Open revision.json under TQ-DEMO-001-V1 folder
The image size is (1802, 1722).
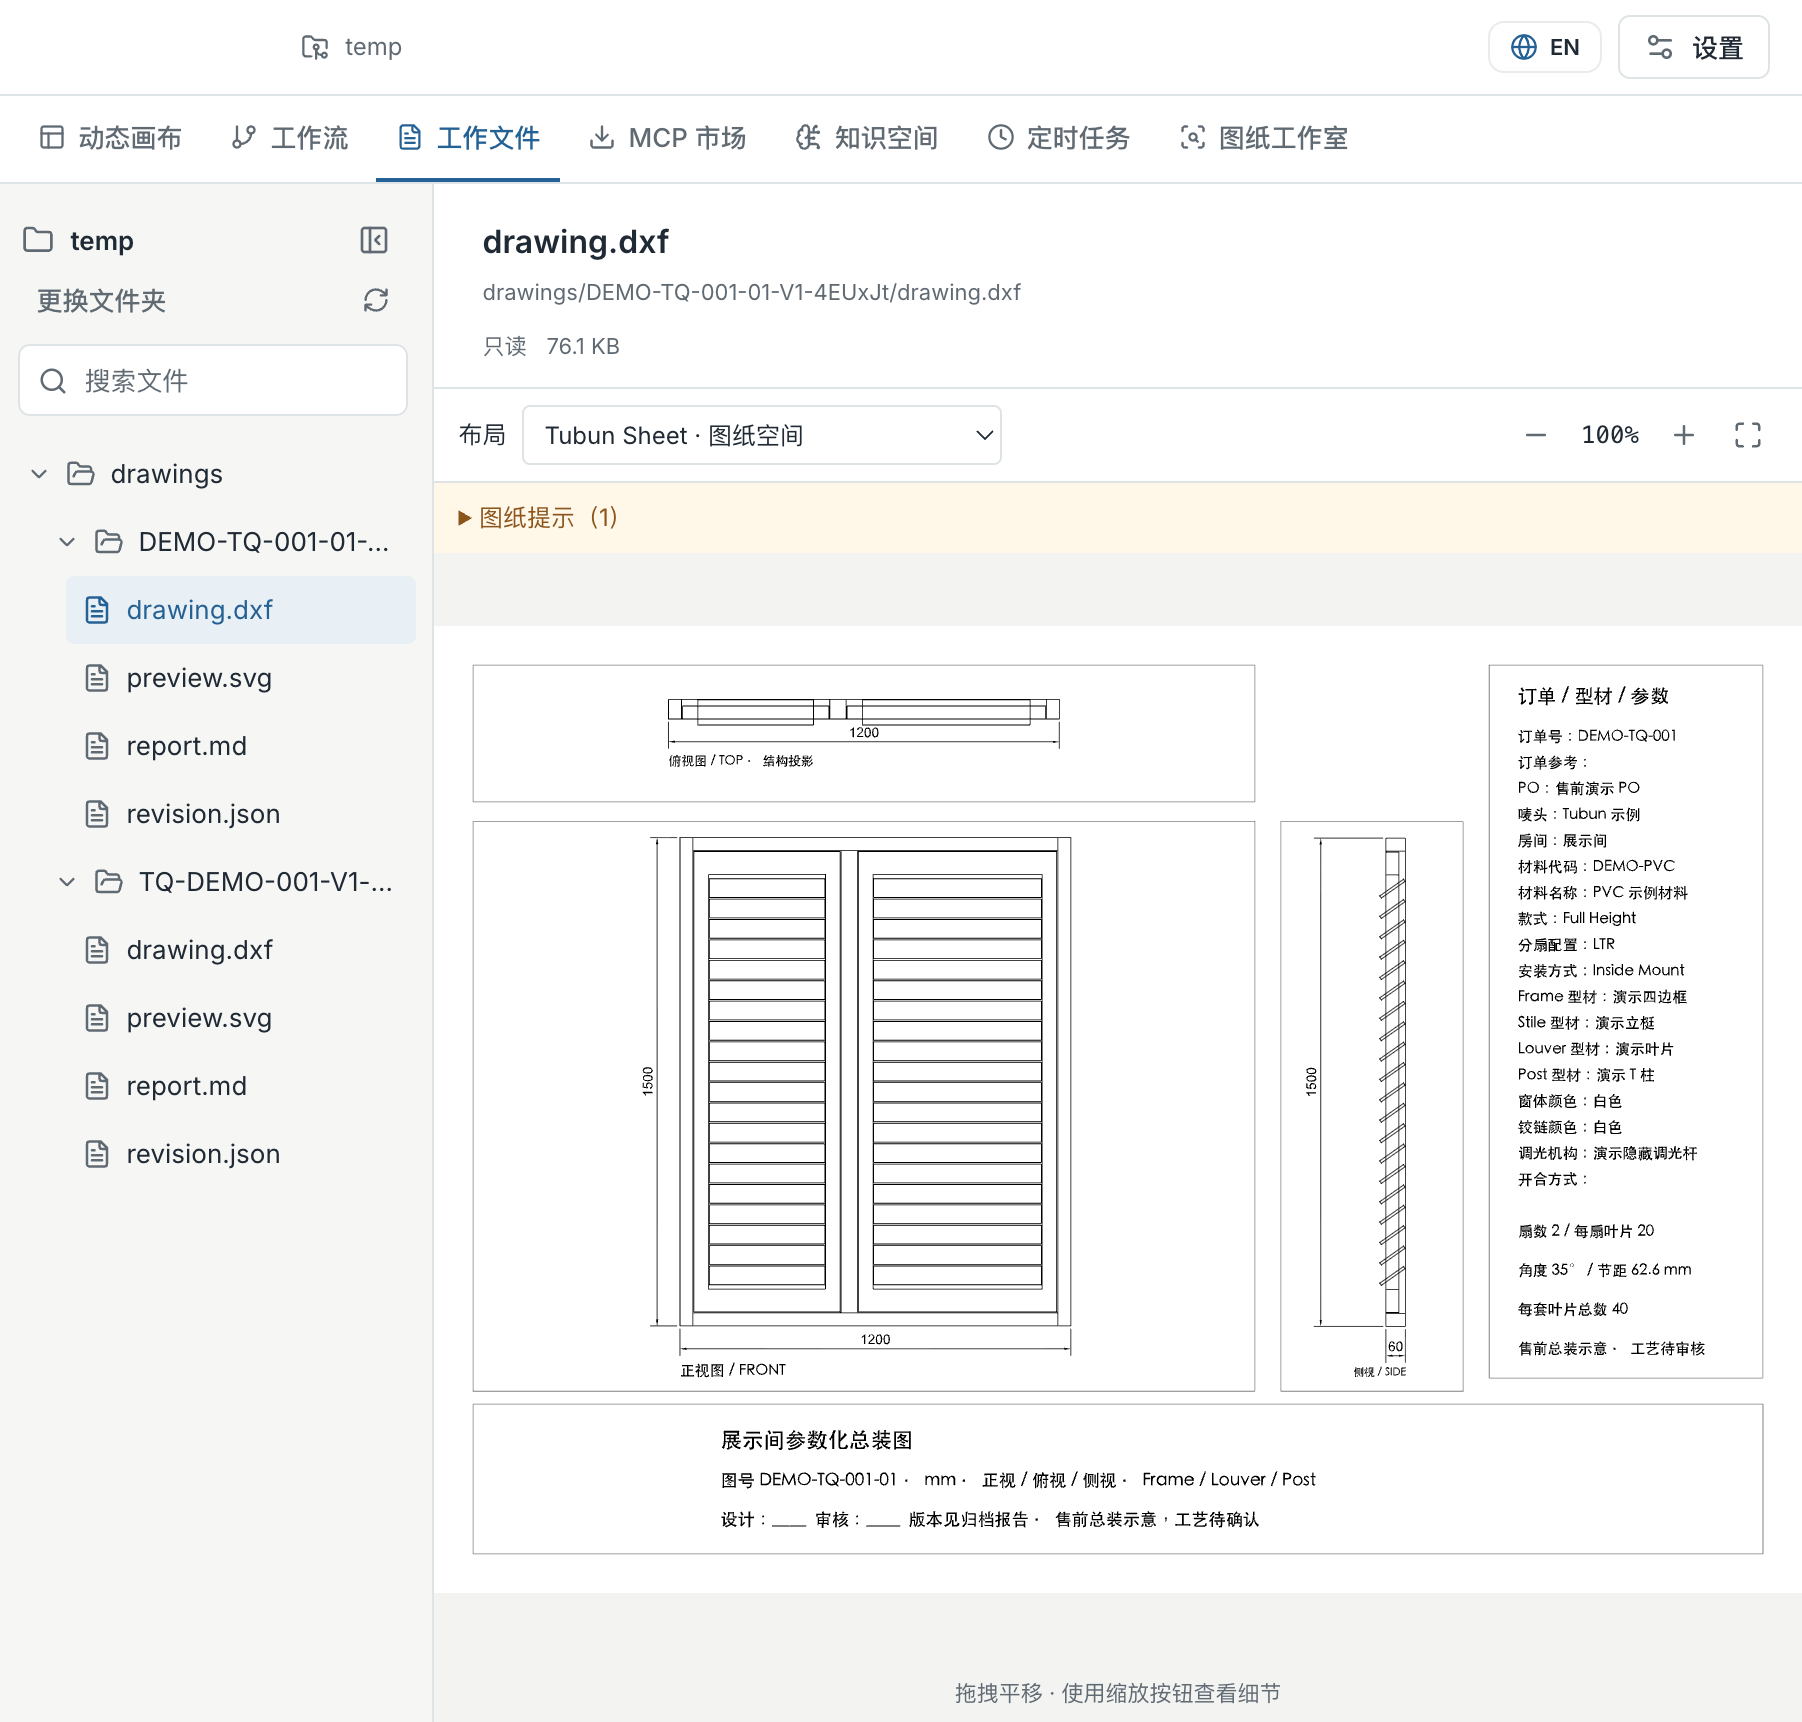tap(241, 1154)
